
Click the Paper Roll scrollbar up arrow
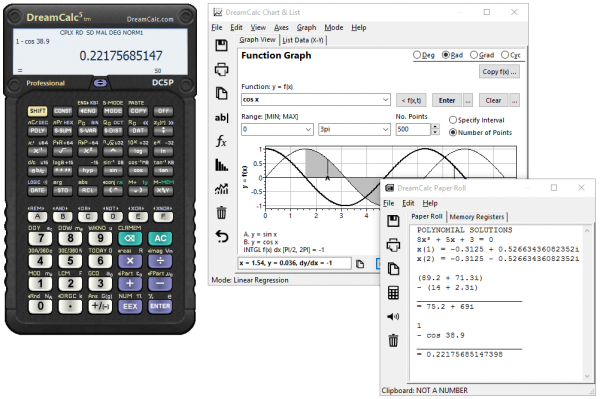click(x=587, y=231)
